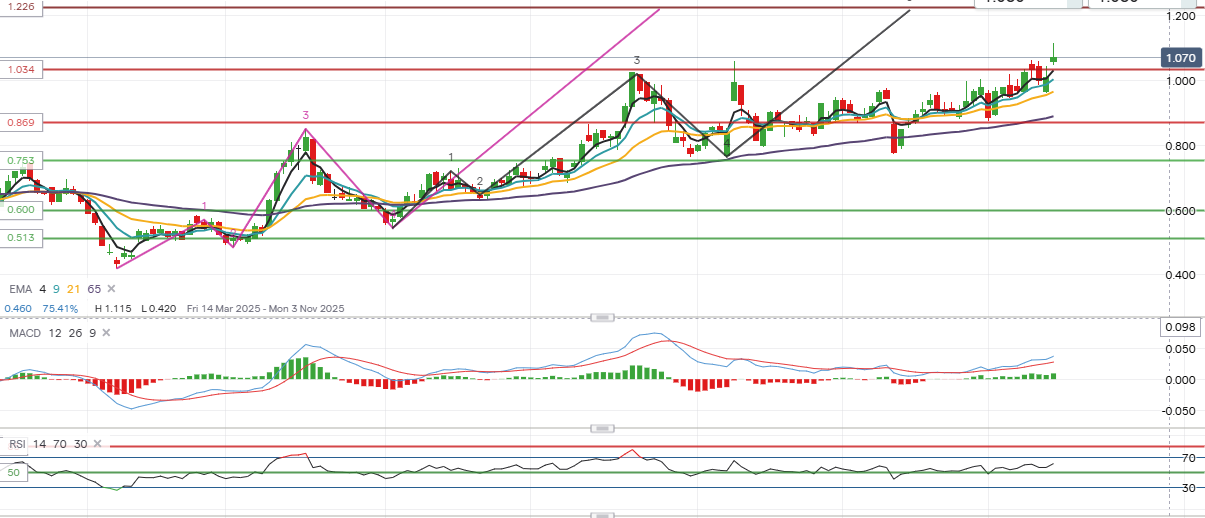
Task: Select the 0.869 horizontal level label
Action: 21,123
